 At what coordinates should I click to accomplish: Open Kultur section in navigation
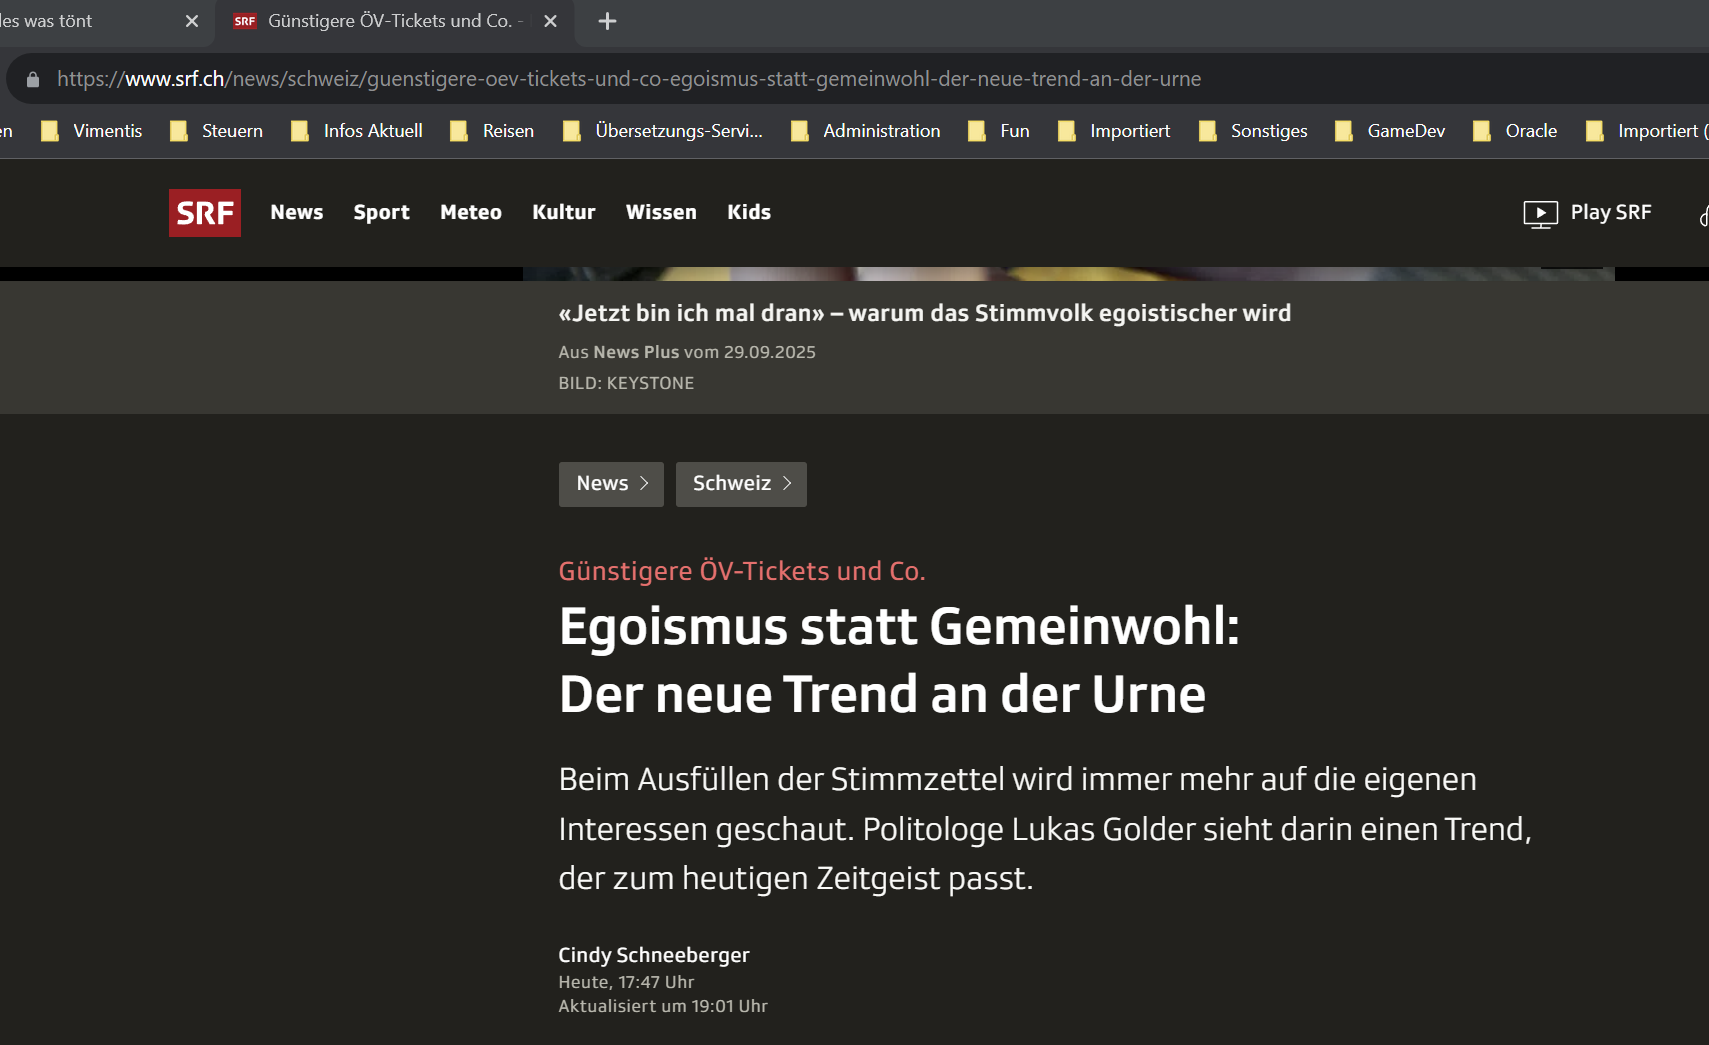click(x=563, y=212)
